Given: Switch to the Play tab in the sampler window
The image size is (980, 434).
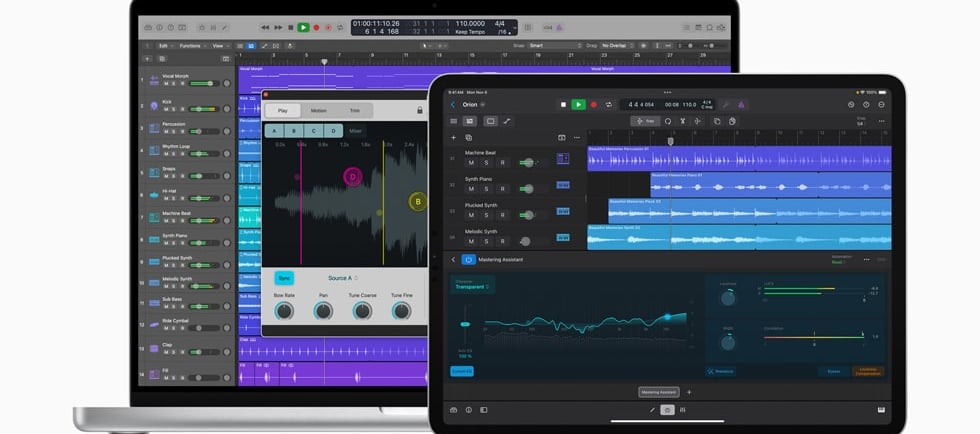Looking at the screenshot, I should pyautogui.click(x=282, y=111).
